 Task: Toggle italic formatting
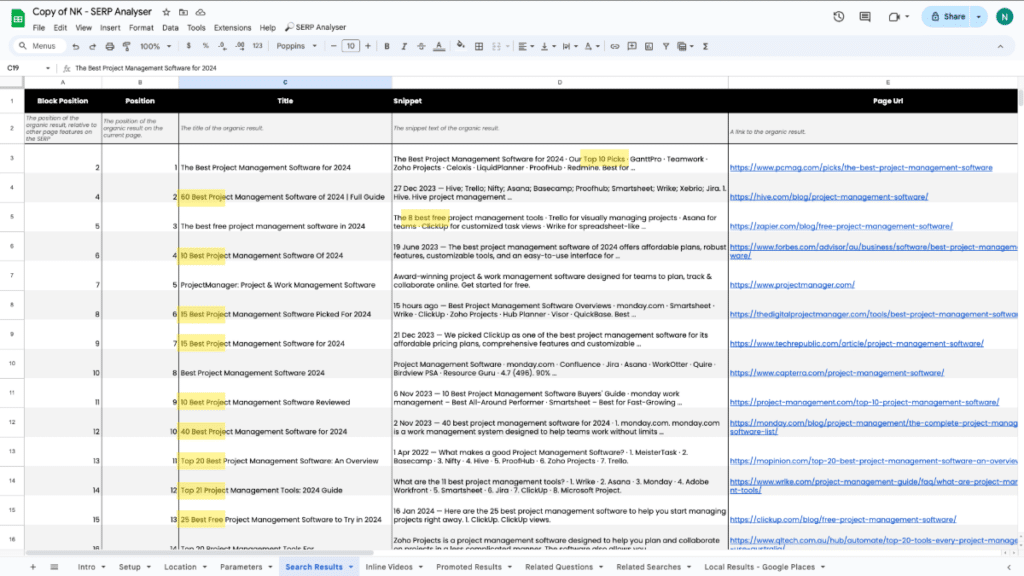pyautogui.click(x=404, y=46)
